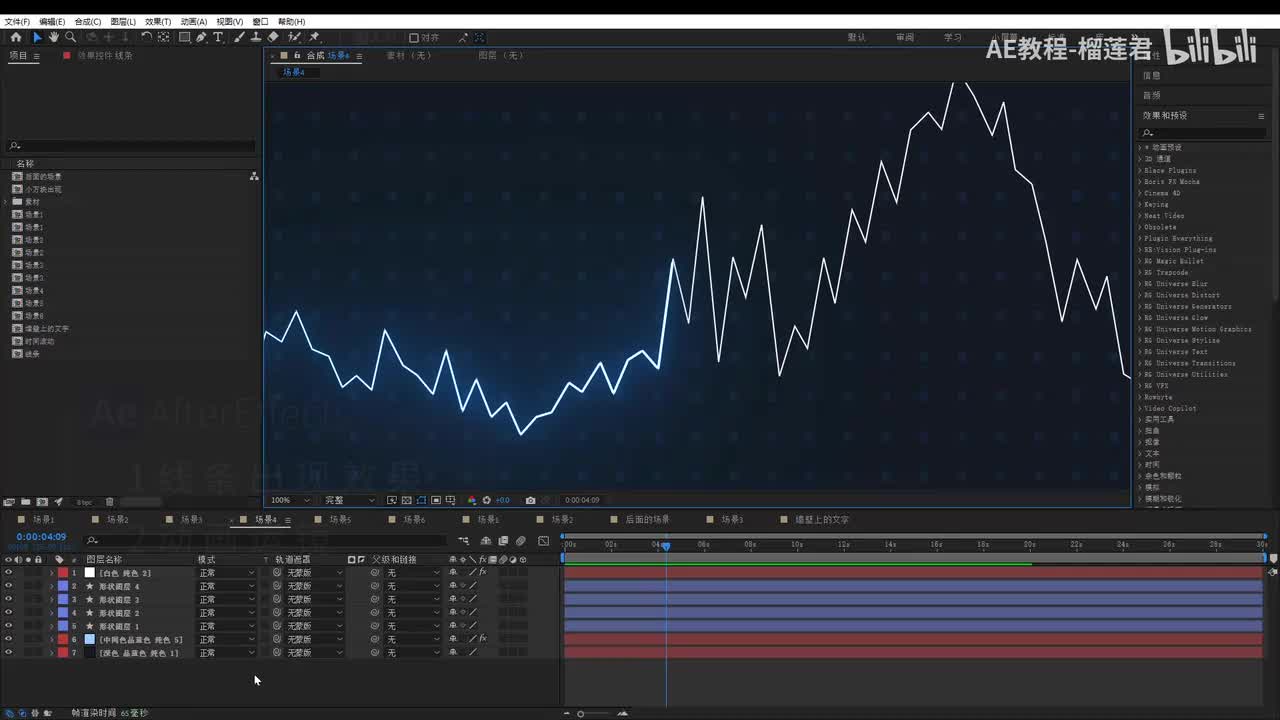
Task: Select the Clone Stamp tool
Action: tap(257, 37)
